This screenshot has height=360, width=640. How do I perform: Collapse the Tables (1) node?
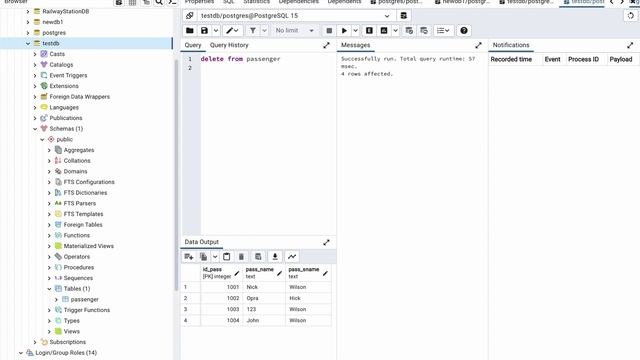[49, 289]
